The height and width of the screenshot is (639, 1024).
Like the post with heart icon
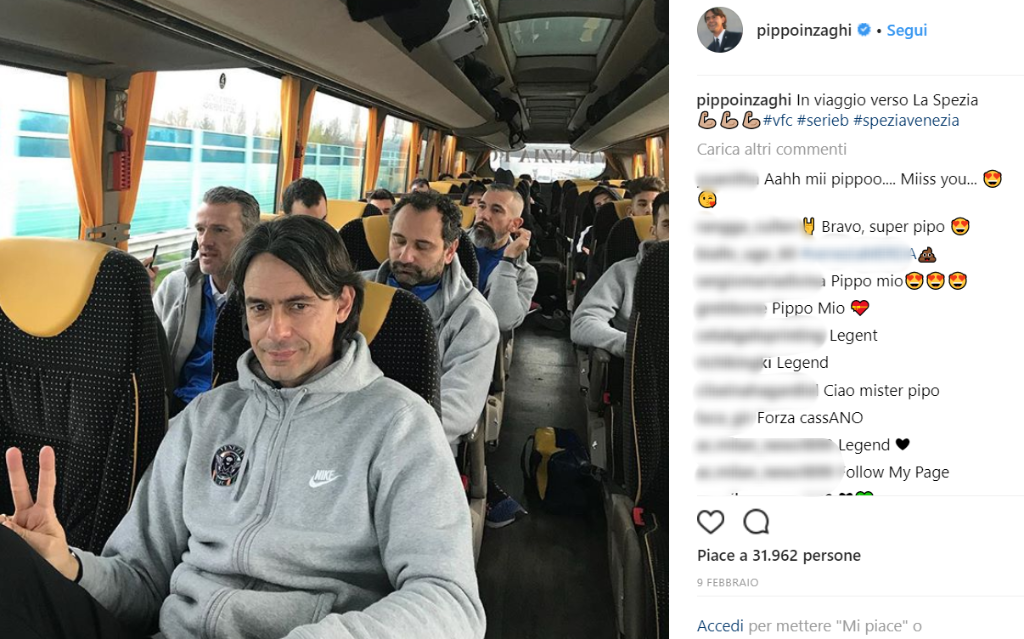711,522
